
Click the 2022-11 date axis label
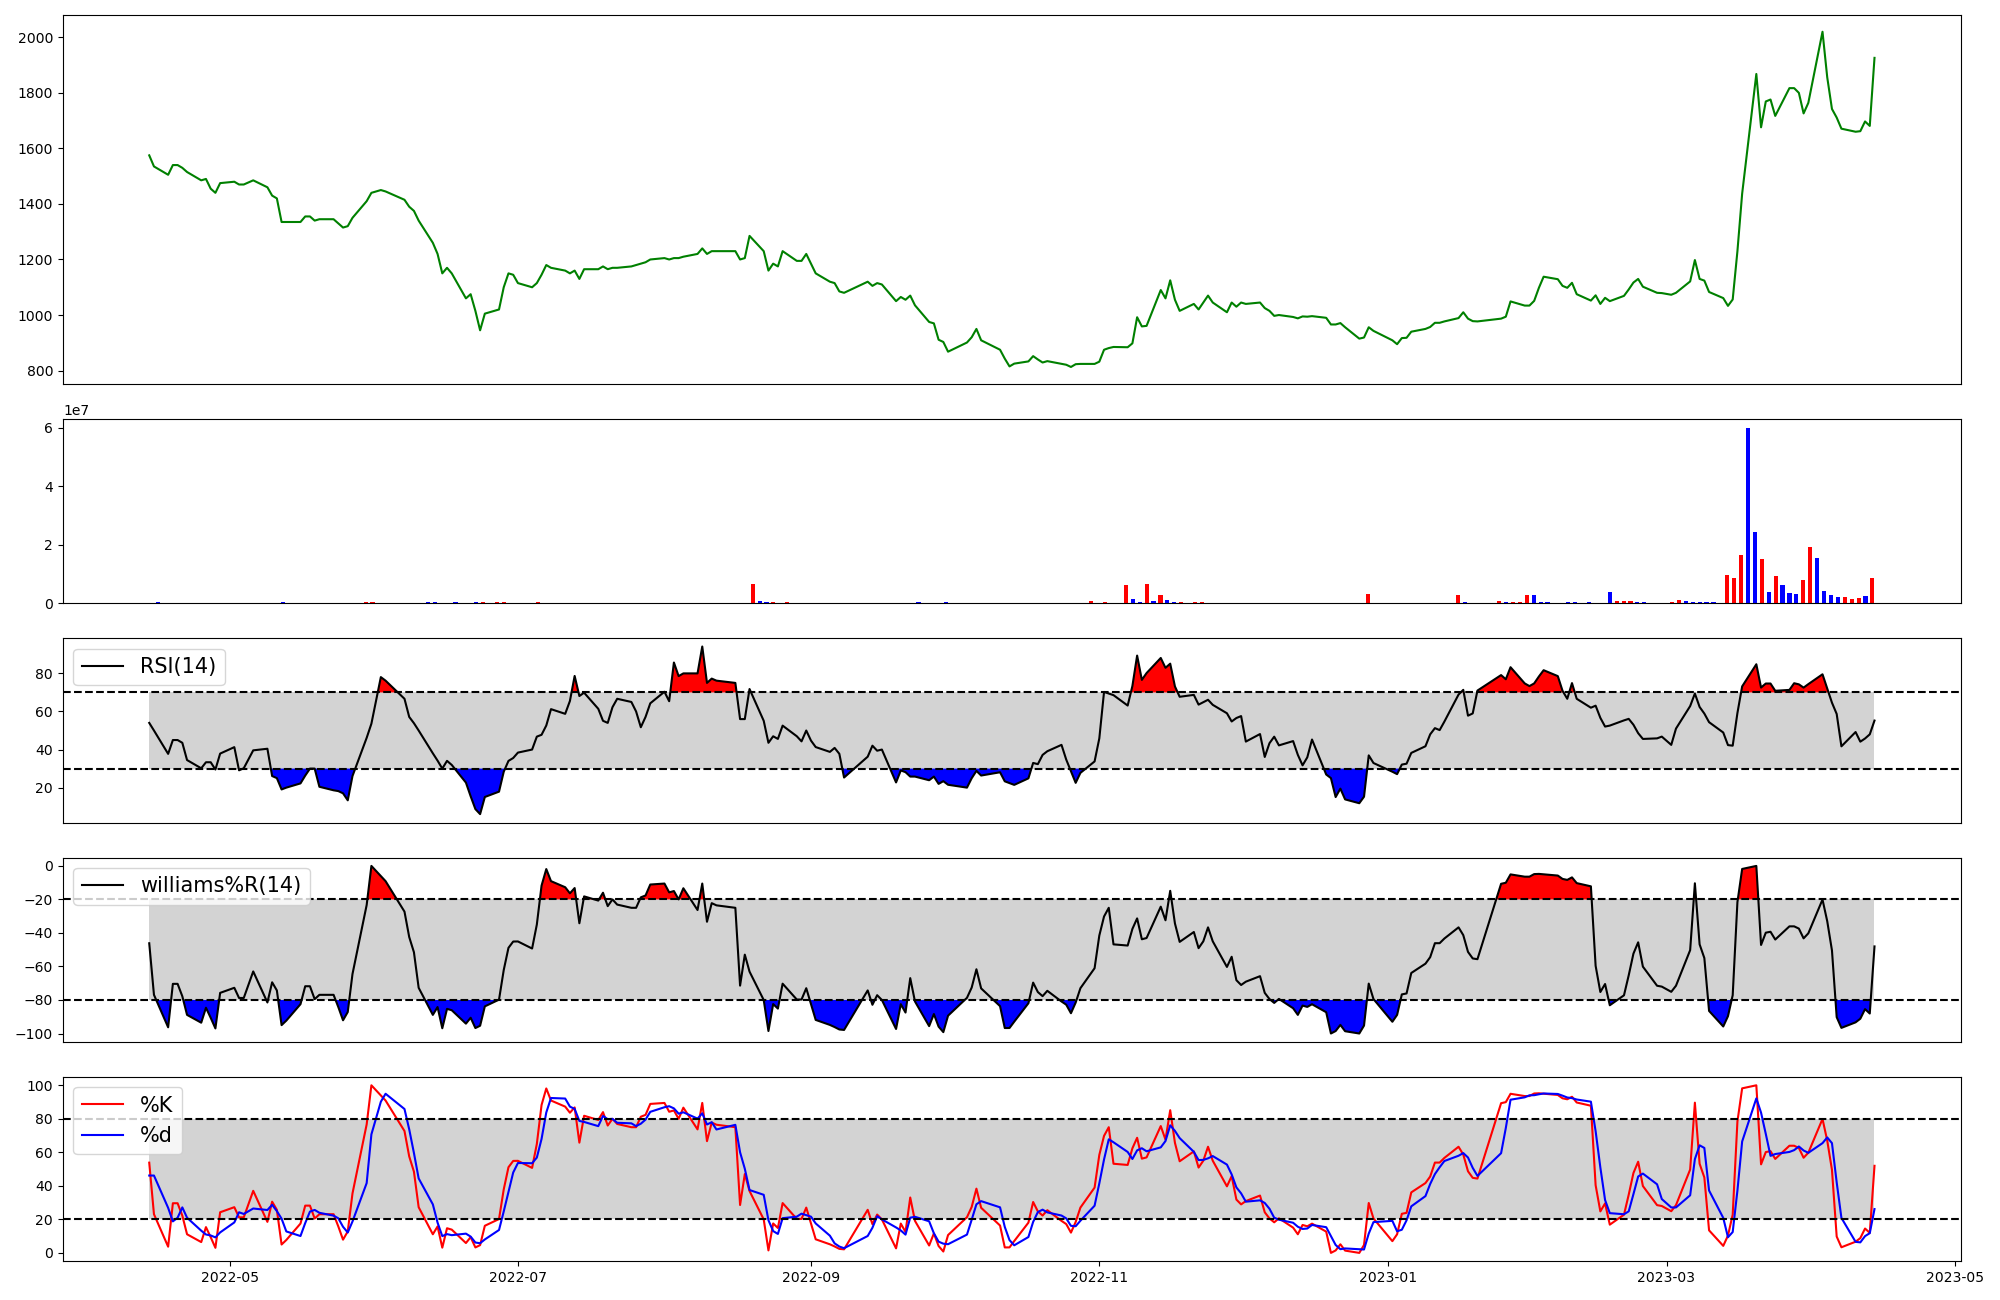coord(1100,1277)
